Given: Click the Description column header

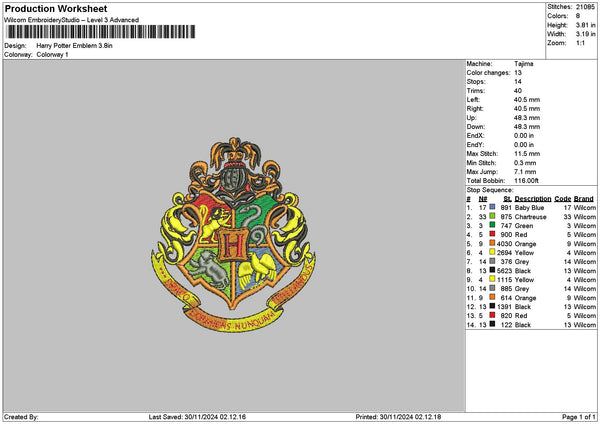Looking at the screenshot, I should 533,199.
